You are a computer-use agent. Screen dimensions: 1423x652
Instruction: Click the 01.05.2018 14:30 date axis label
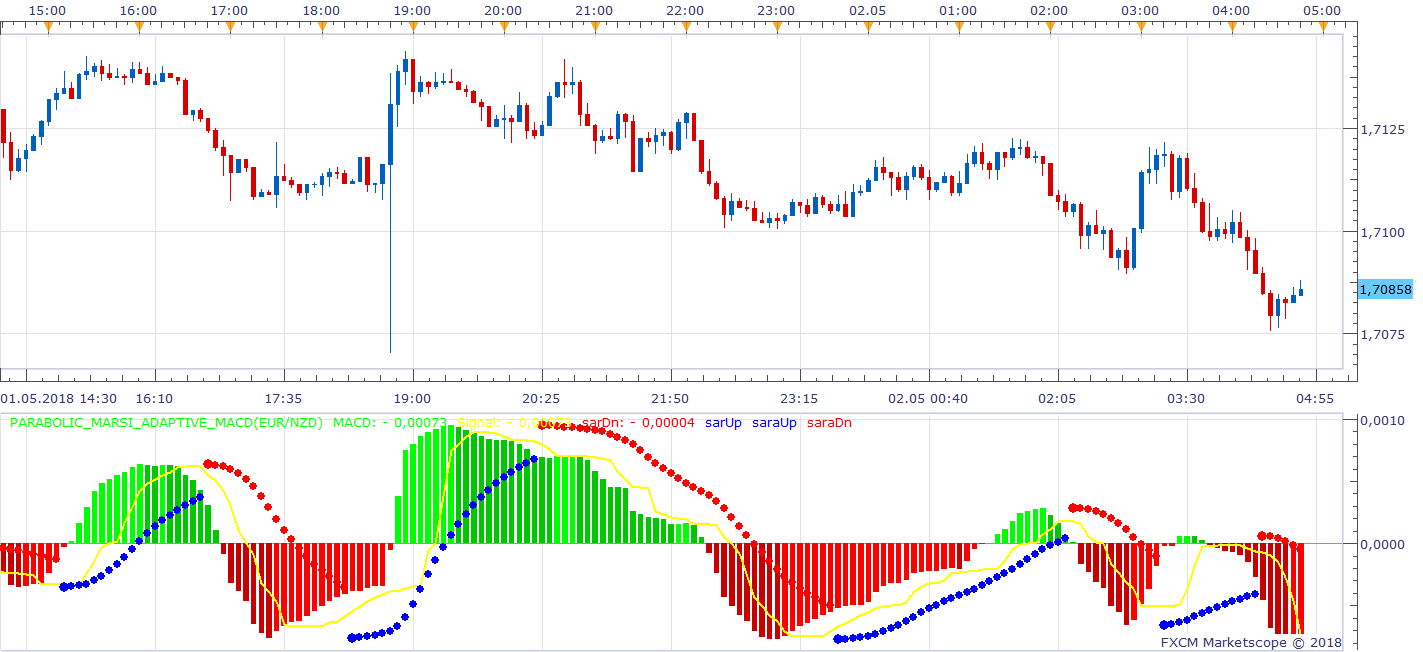(59, 398)
